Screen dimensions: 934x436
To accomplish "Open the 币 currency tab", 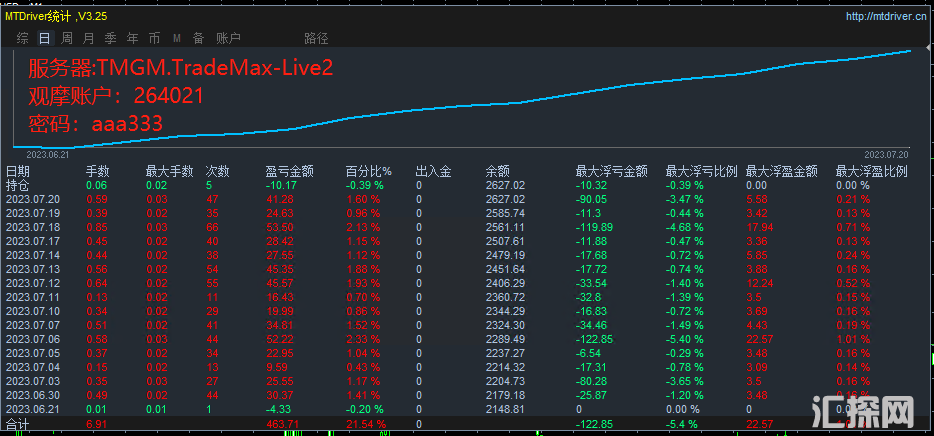I will (154, 39).
